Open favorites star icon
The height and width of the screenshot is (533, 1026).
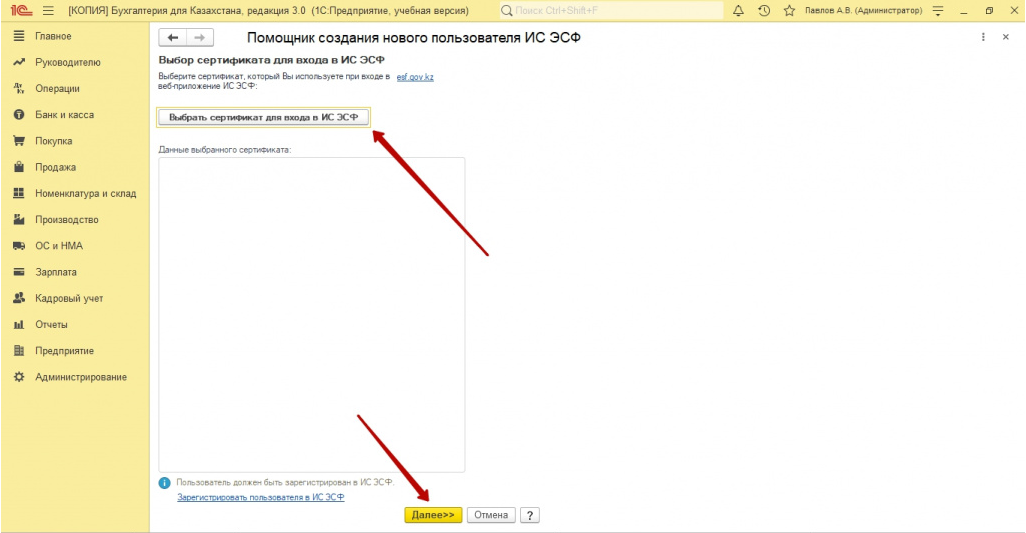coord(789,10)
